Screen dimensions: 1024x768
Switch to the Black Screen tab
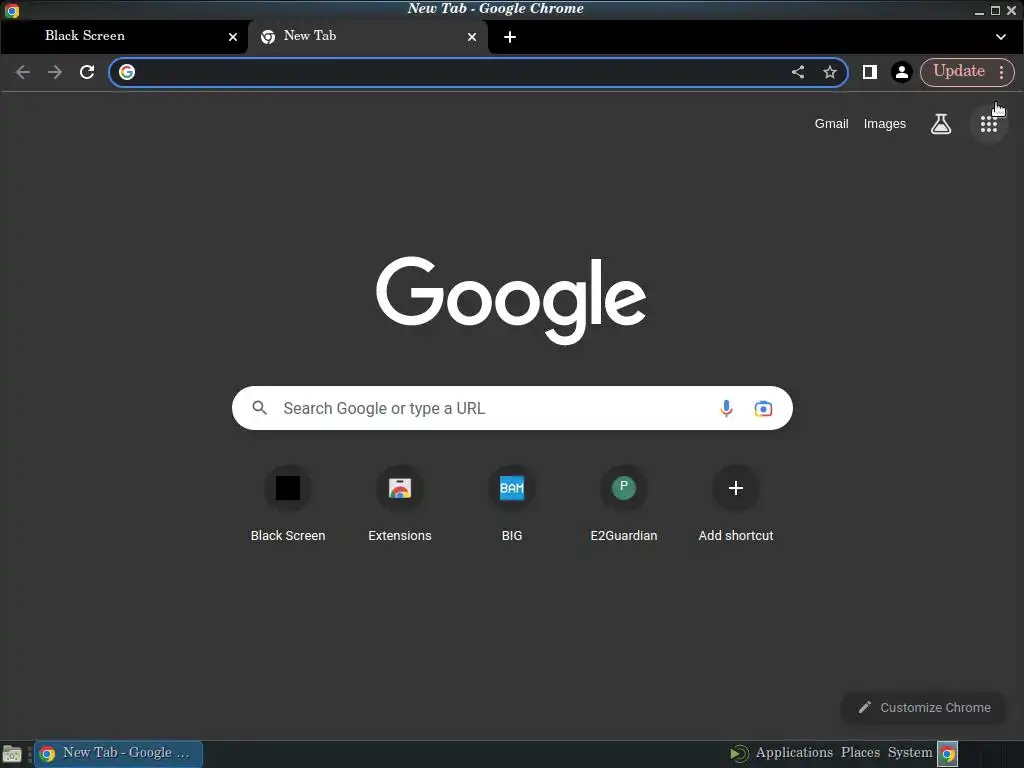coord(124,36)
